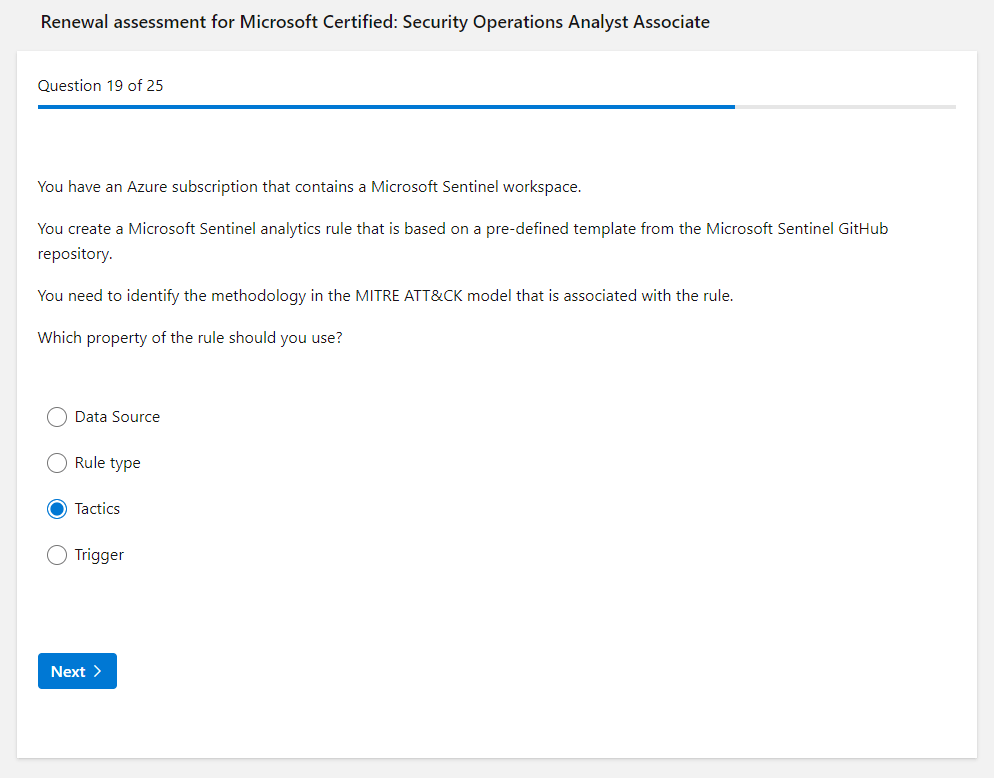This screenshot has height=778, width=994.
Task: Pick the Trigger radio button
Action: click(57, 555)
